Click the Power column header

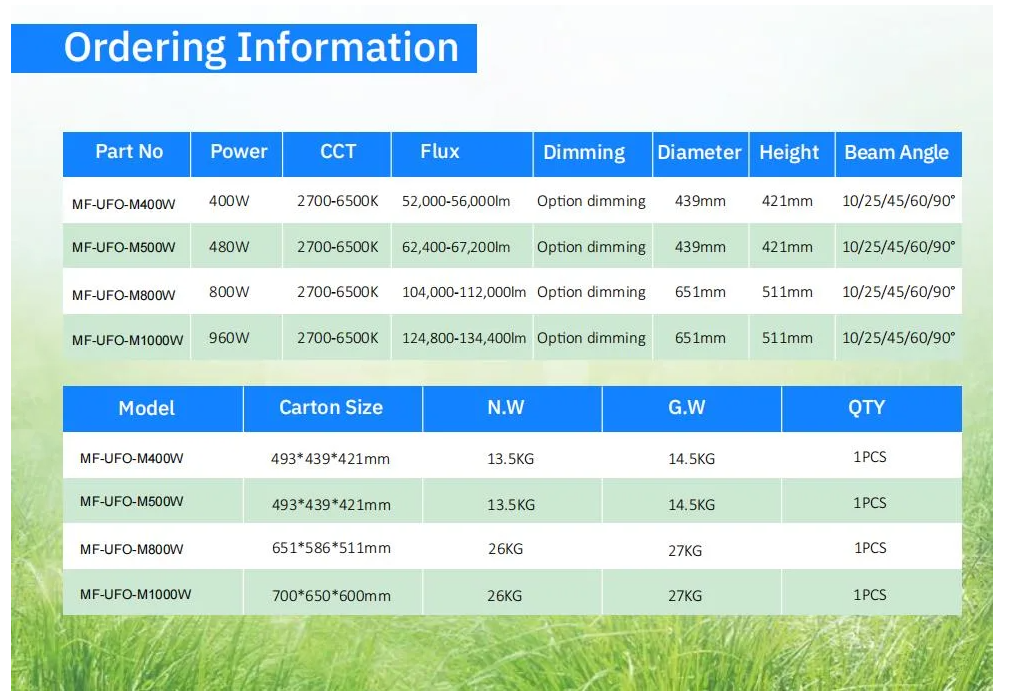238,152
